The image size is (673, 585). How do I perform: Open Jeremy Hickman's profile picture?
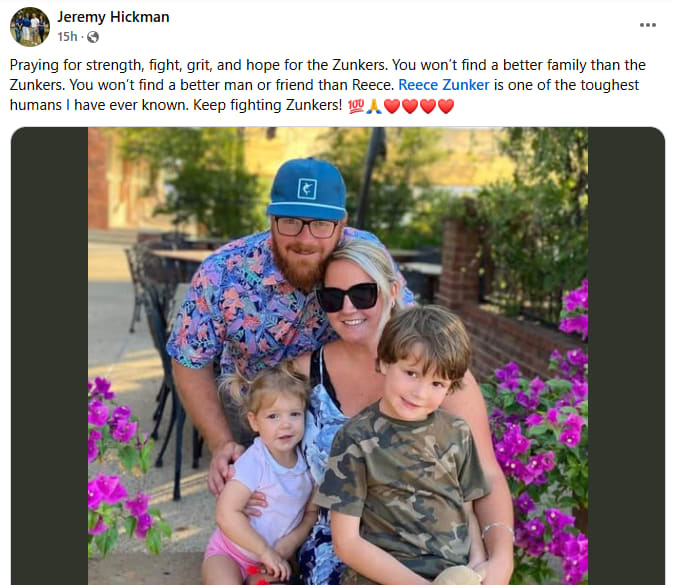coord(30,27)
